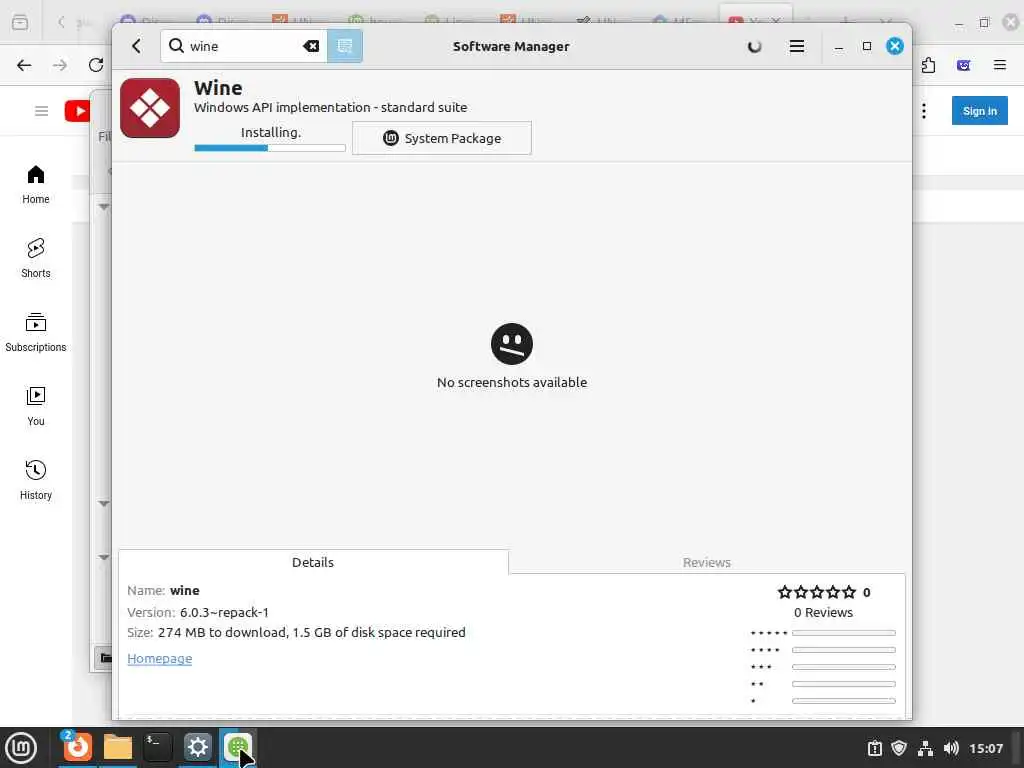This screenshot has width=1024, height=768.
Task: Open network connections tray icon
Action: [x=925, y=748]
